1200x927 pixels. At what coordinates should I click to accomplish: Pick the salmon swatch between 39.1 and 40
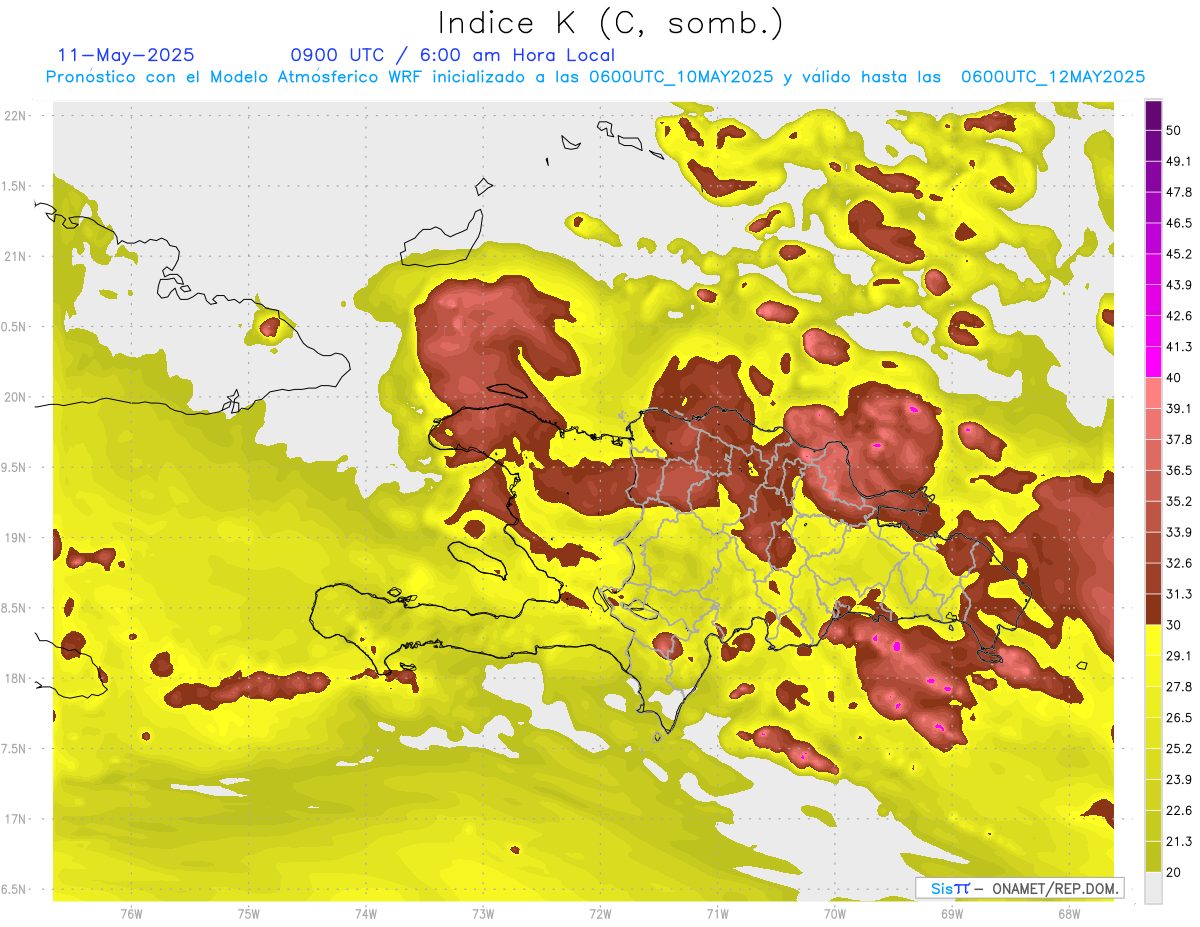point(1153,393)
